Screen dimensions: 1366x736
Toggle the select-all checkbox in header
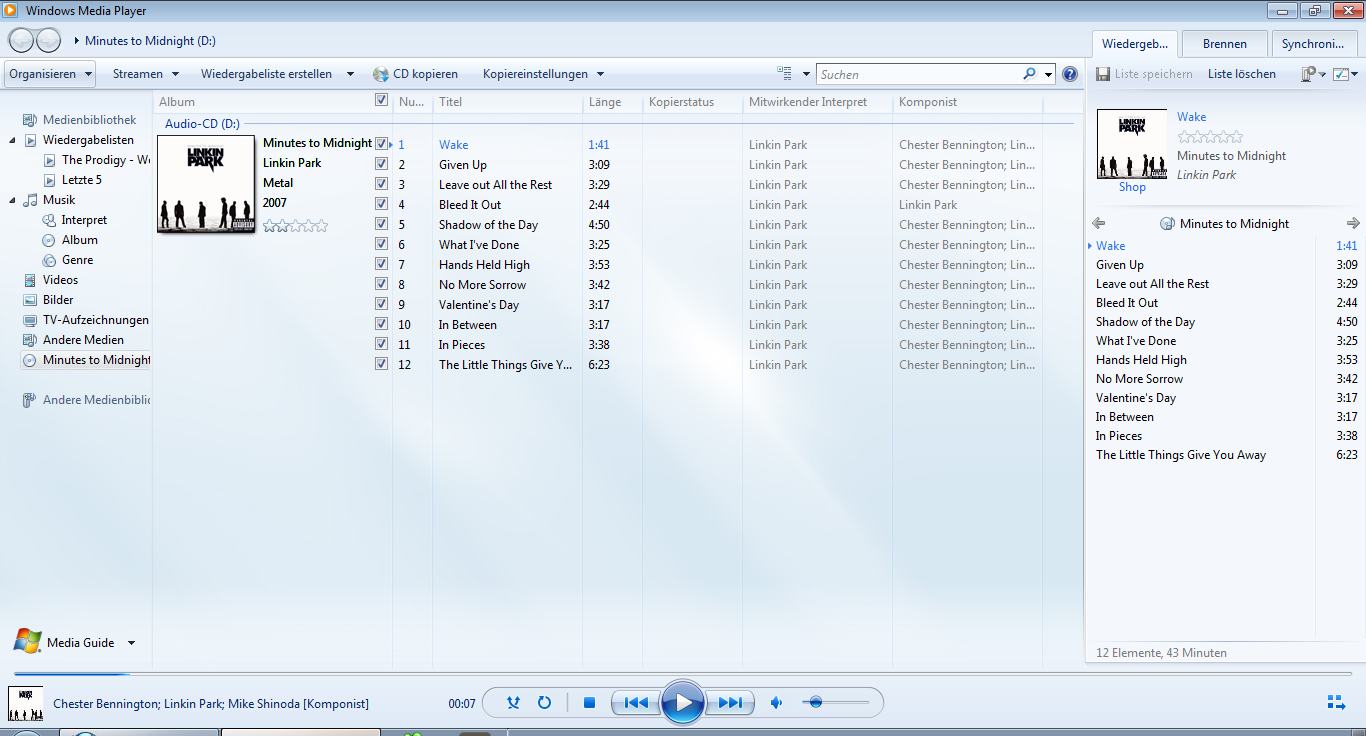[x=381, y=100]
